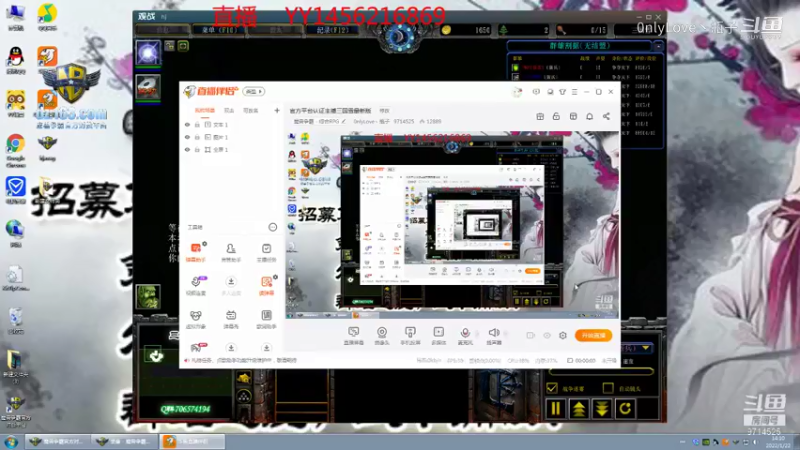Click the stream preview area

tap(452, 224)
